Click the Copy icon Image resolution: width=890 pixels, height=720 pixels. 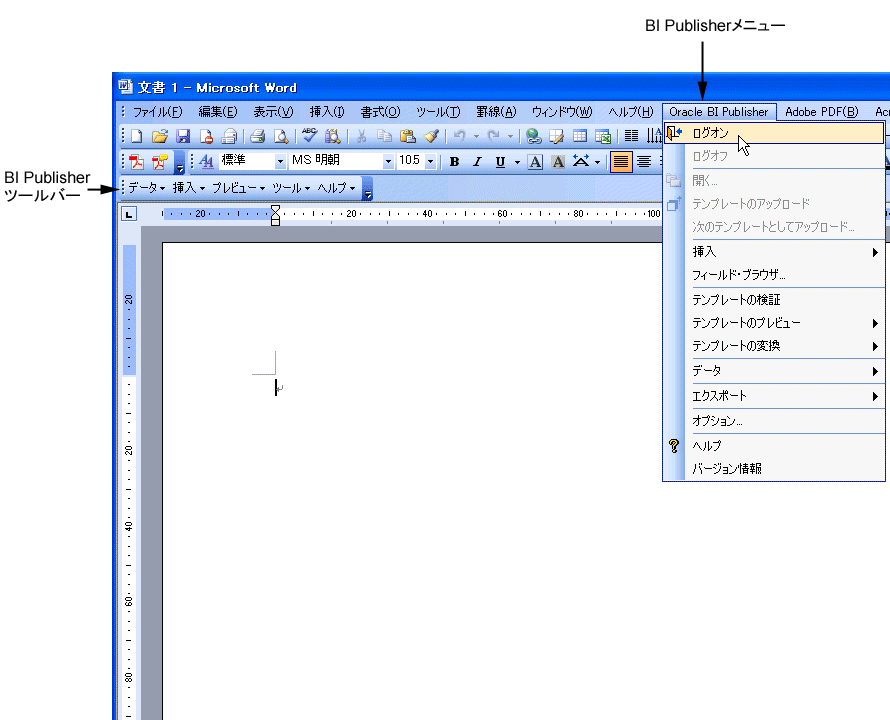tap(384, 136)
